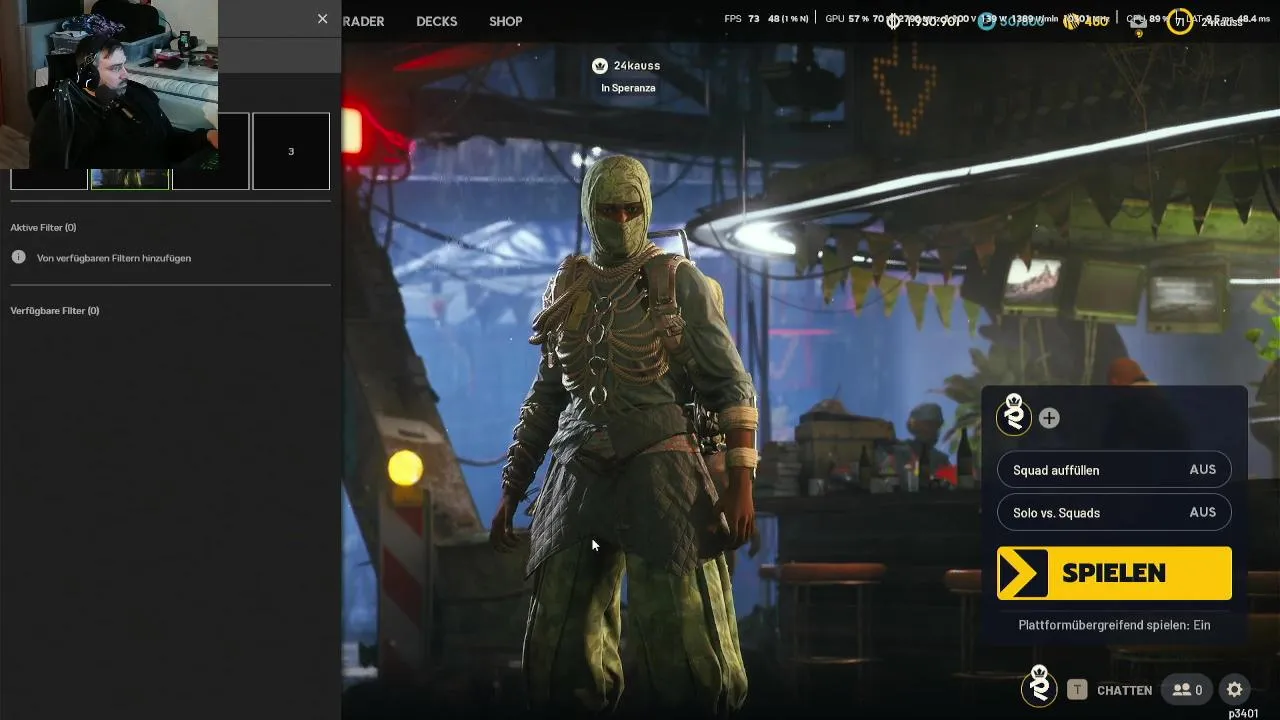The width and height of the screenshot is (1280, 720).
Task: Toggle the Squad auffüllen option
Action: tap(1114, 470)
